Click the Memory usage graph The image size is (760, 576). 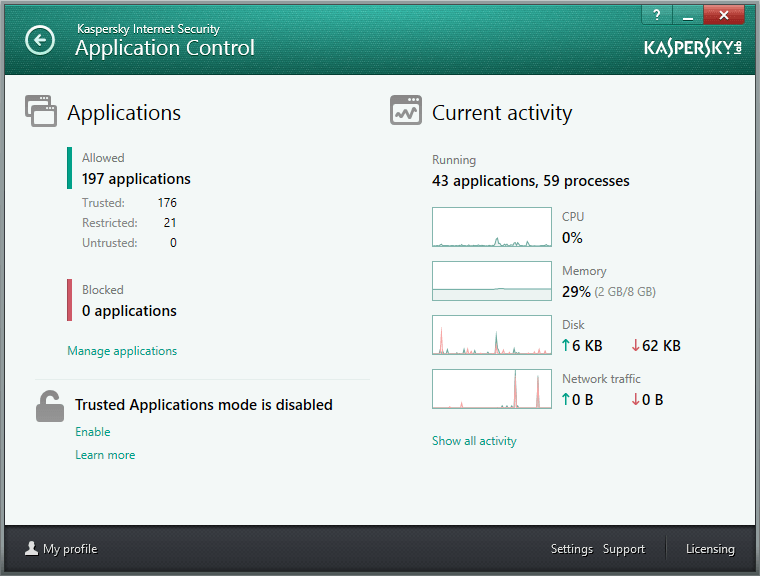pos(492,281)
